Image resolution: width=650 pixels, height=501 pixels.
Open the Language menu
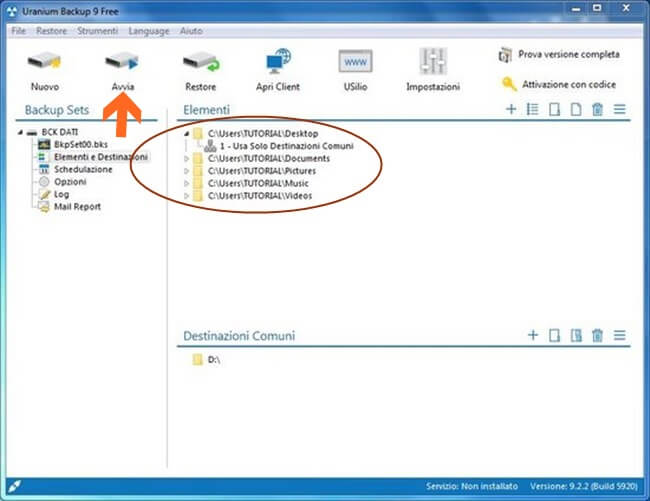(149, 31)
